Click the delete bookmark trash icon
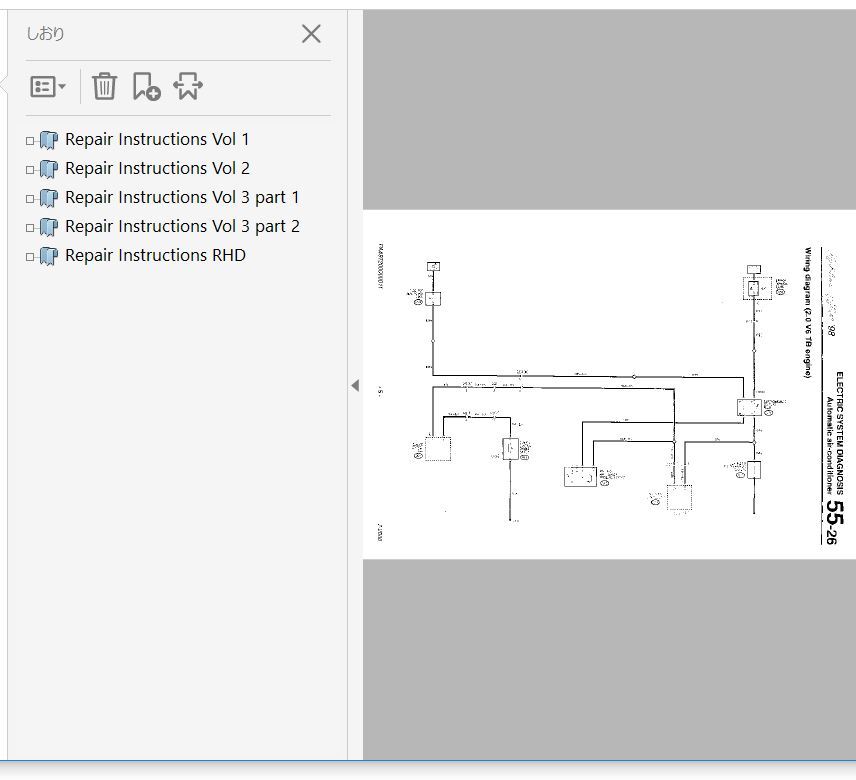856x780 pixels. pyautogui.click(x=104, y=87)
